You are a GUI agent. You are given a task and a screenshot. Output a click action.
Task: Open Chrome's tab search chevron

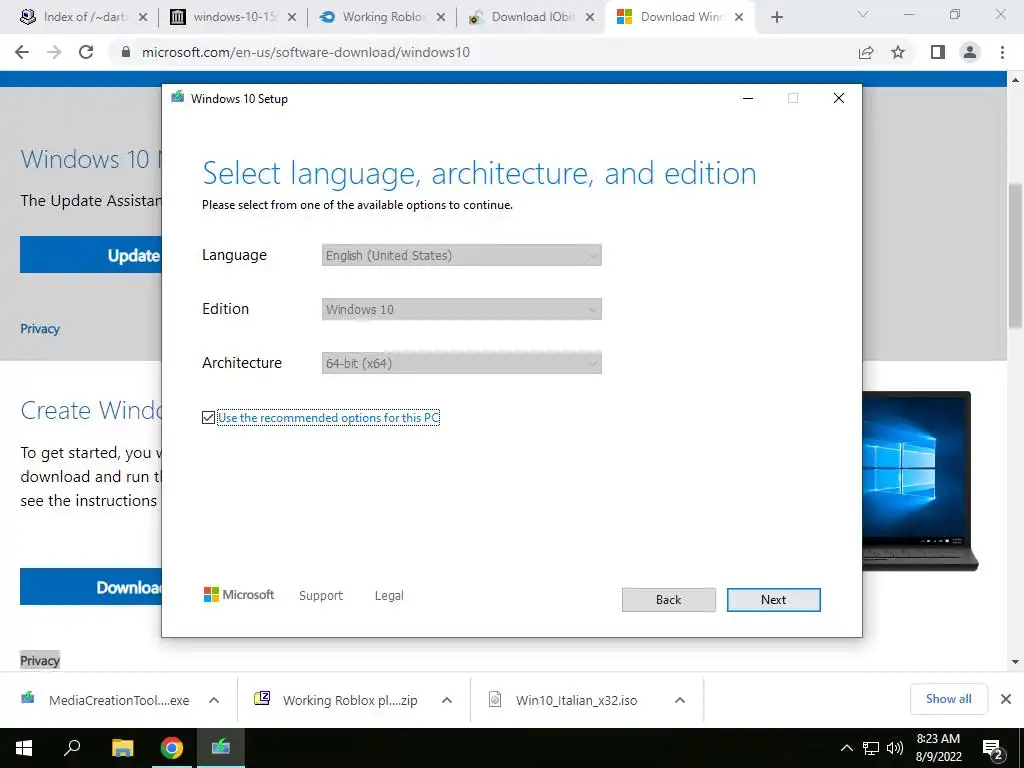[x=863, y=14]
